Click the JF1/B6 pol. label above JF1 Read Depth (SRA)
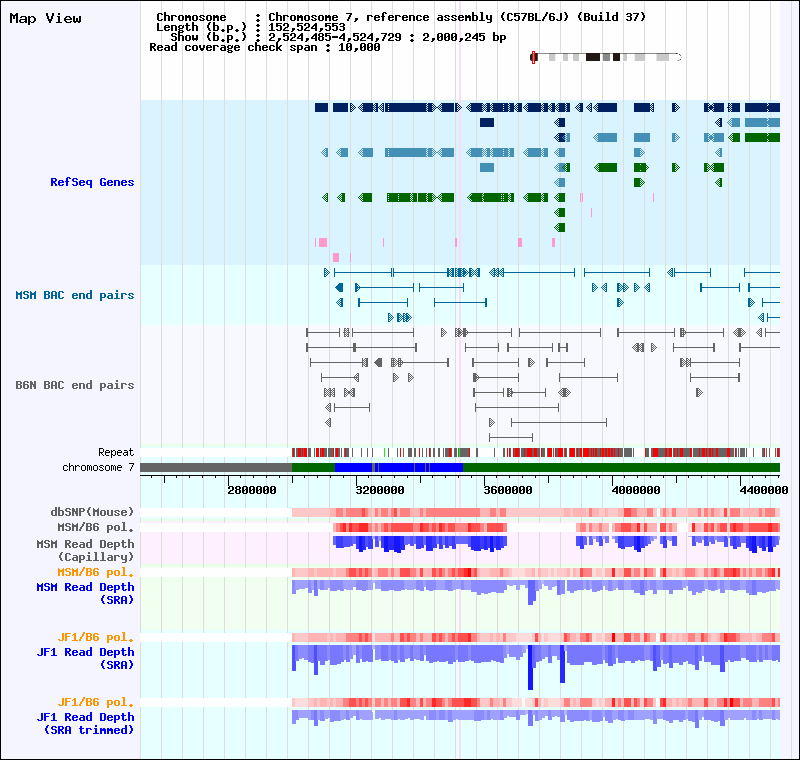This screenshot has height=760, width=800. [95, 637]
